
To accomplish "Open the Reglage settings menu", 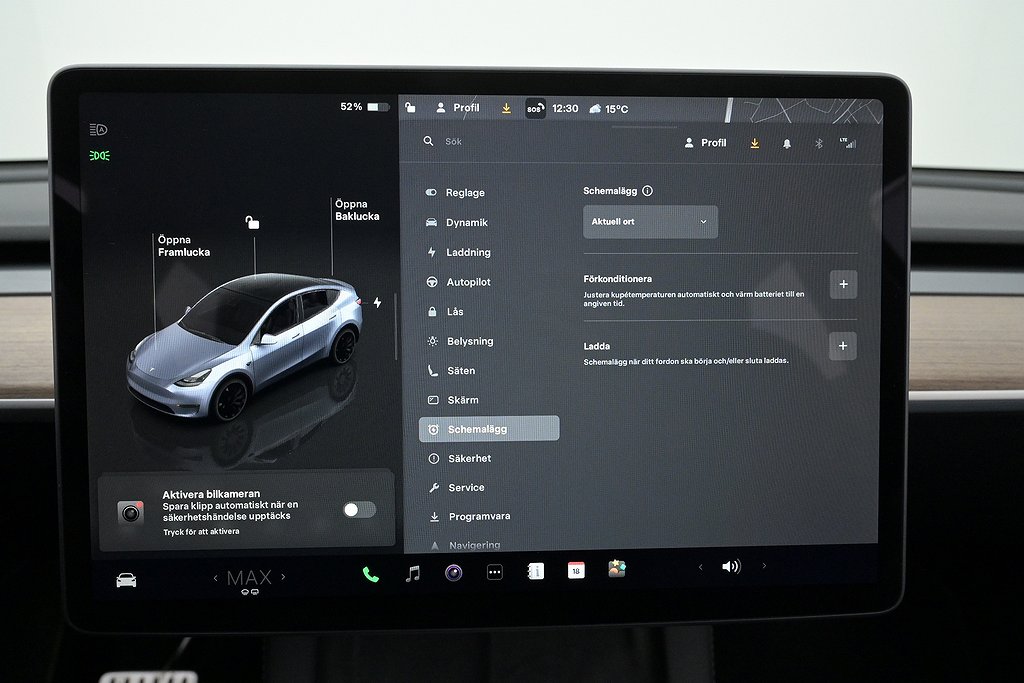I will 455,193.
